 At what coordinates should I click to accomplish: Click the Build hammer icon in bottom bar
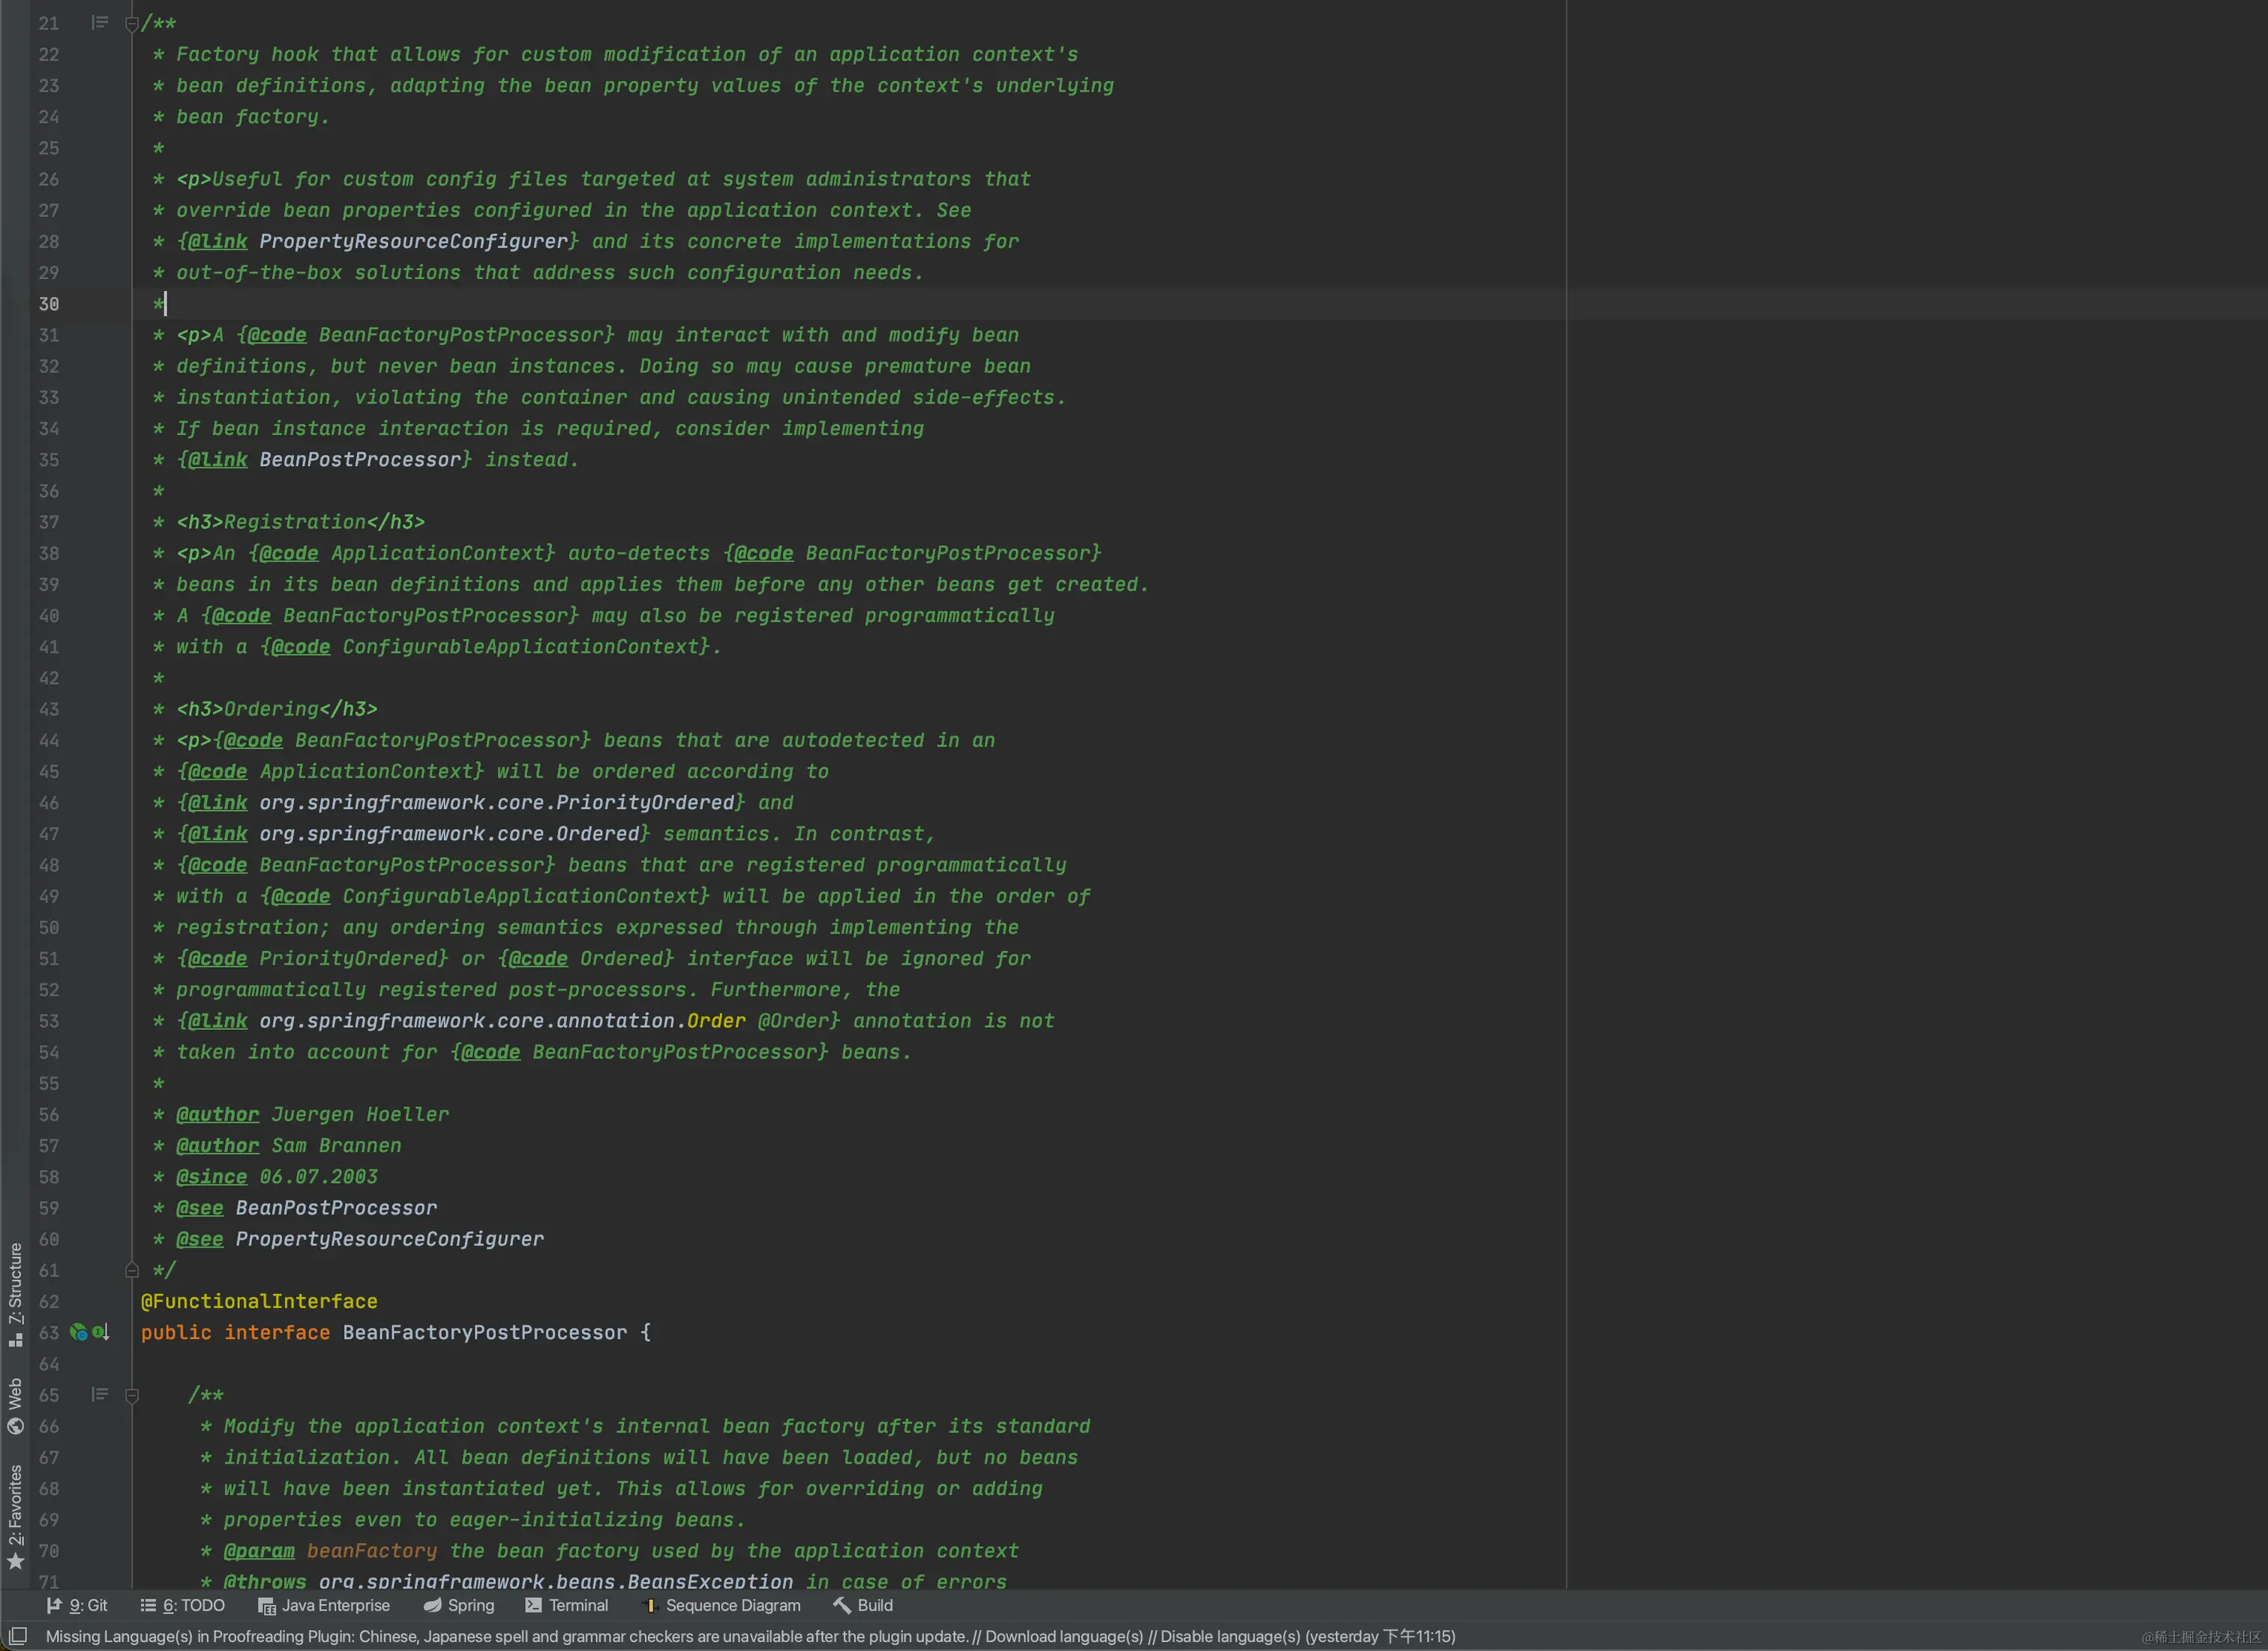pos(842,1605)
